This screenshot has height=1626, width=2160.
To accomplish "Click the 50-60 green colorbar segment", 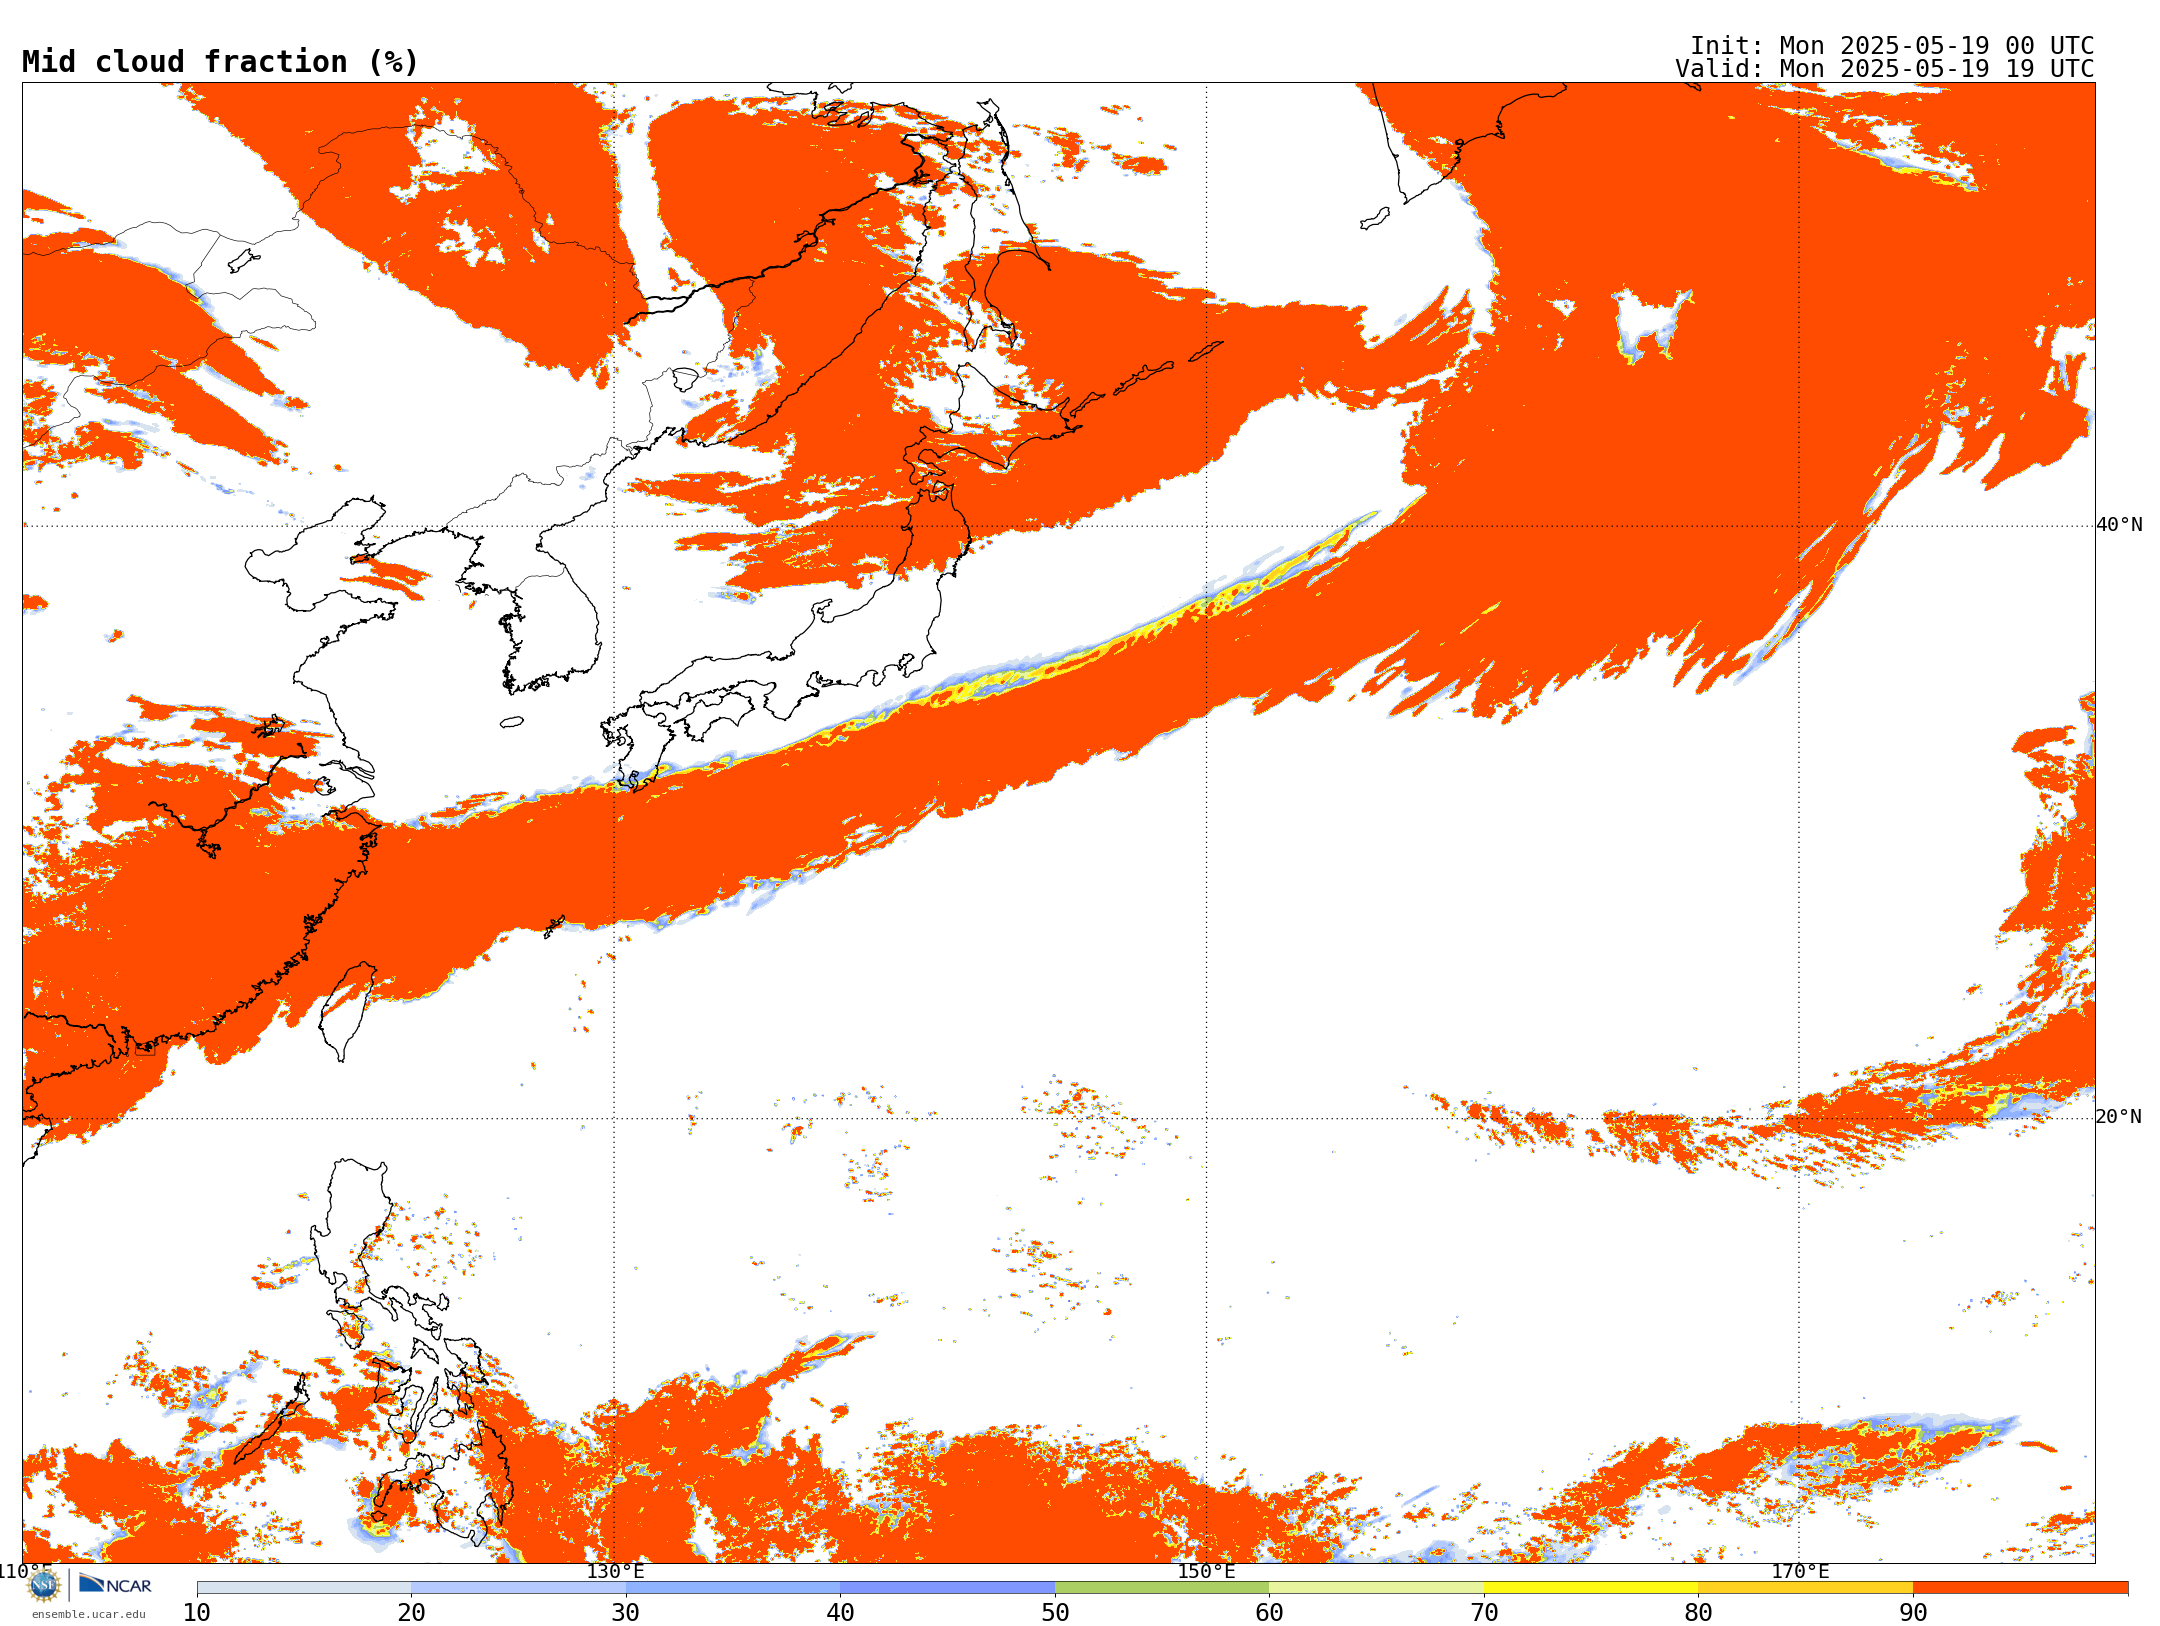I will point(1162,1588).
